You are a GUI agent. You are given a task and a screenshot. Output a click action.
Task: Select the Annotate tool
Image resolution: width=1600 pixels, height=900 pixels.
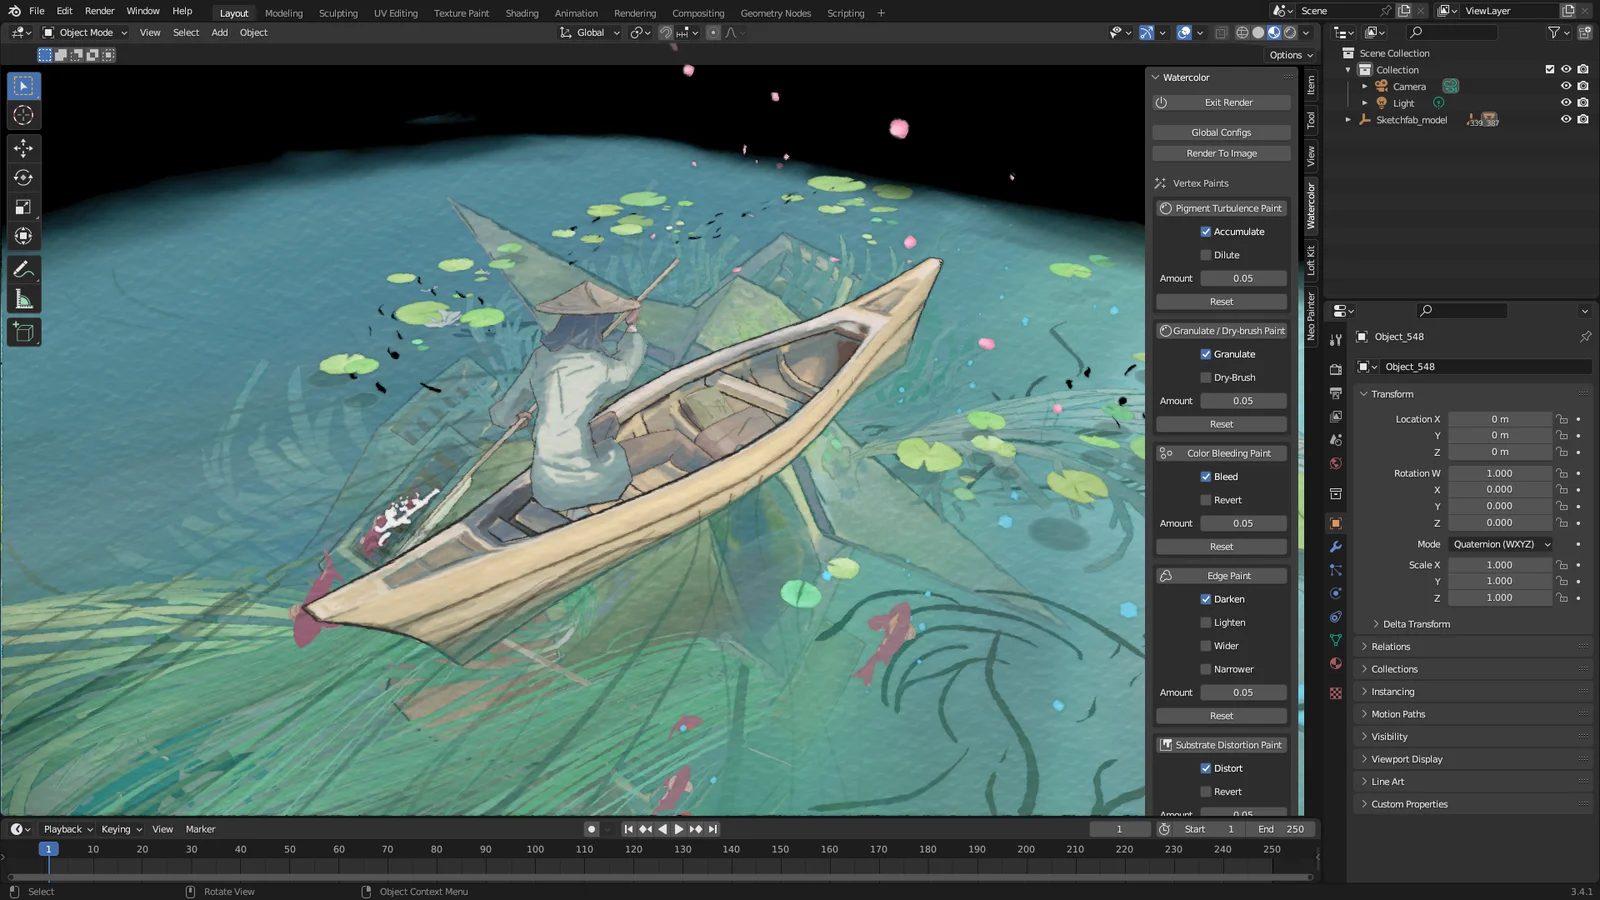(x=23, y=268)
